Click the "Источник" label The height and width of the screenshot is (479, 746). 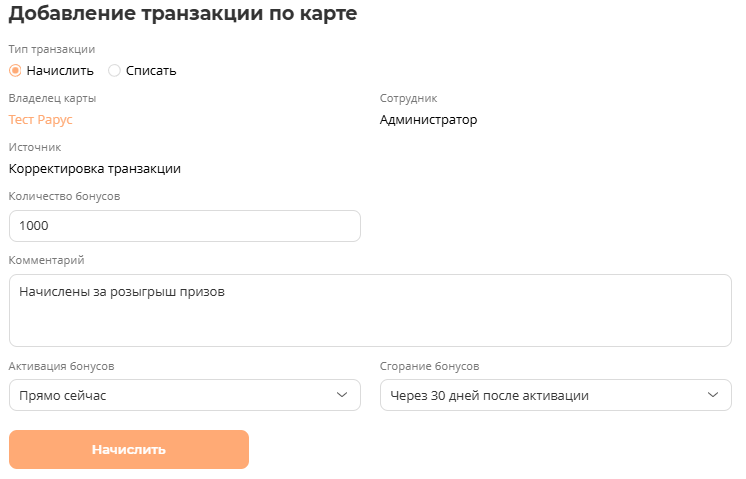tap(34, 147)
